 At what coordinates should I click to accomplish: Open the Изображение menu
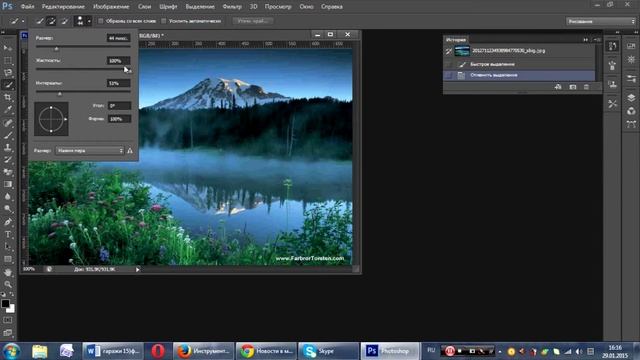pos(111,7)
